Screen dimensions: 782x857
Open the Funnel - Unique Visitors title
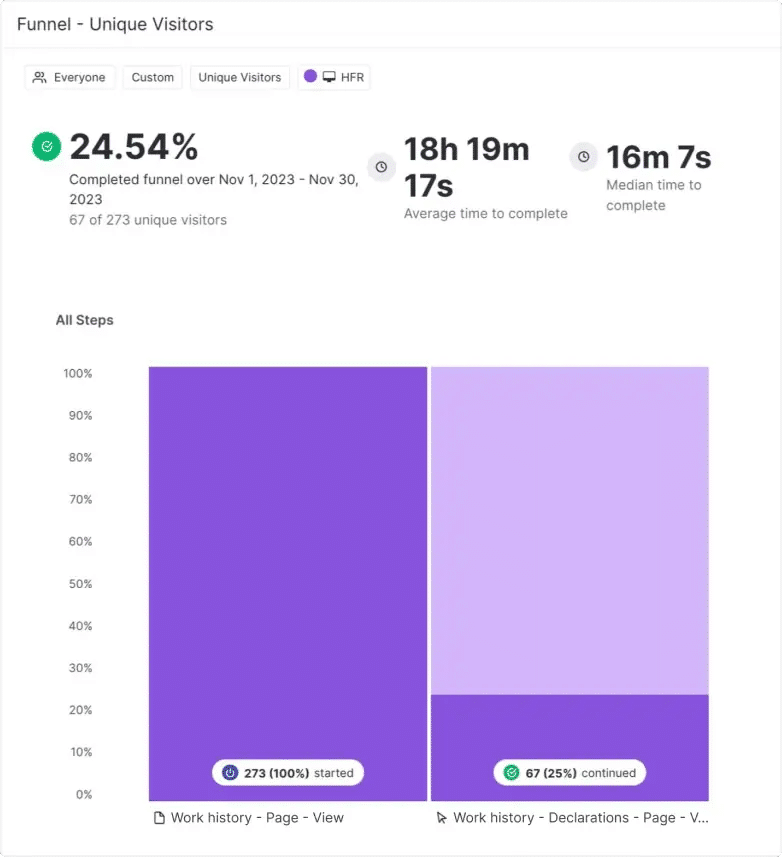click(115, 24)
